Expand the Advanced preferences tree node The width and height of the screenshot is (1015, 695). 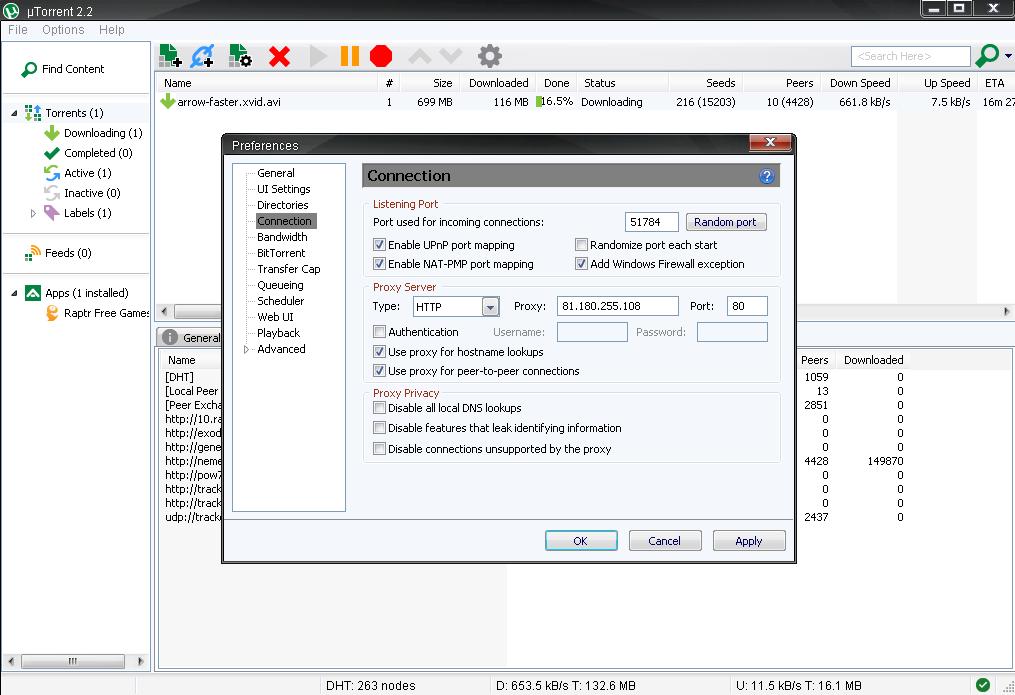(246, 349)
